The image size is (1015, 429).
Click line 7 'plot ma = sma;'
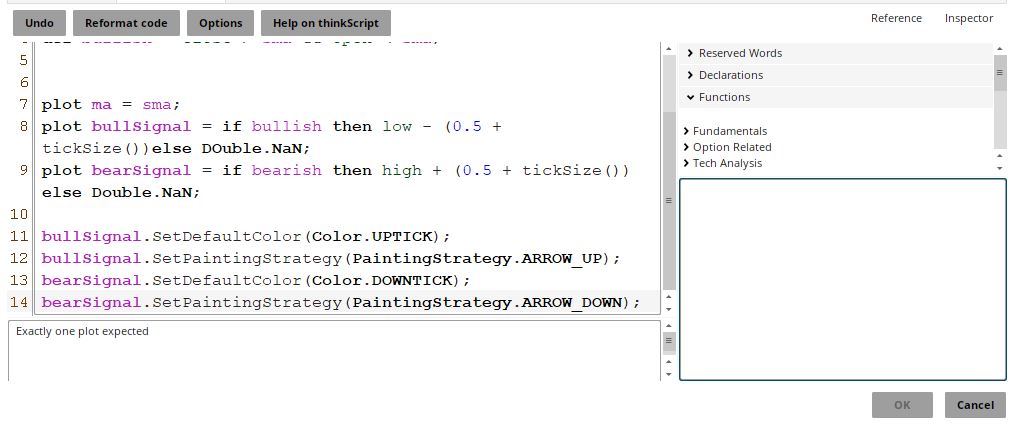pos(111,105)
